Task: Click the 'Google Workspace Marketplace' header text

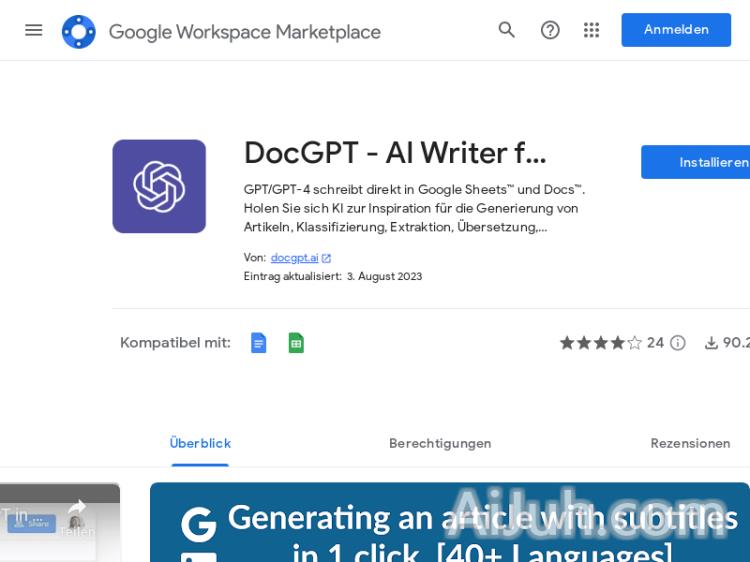Action: click(x=244, y=33)
